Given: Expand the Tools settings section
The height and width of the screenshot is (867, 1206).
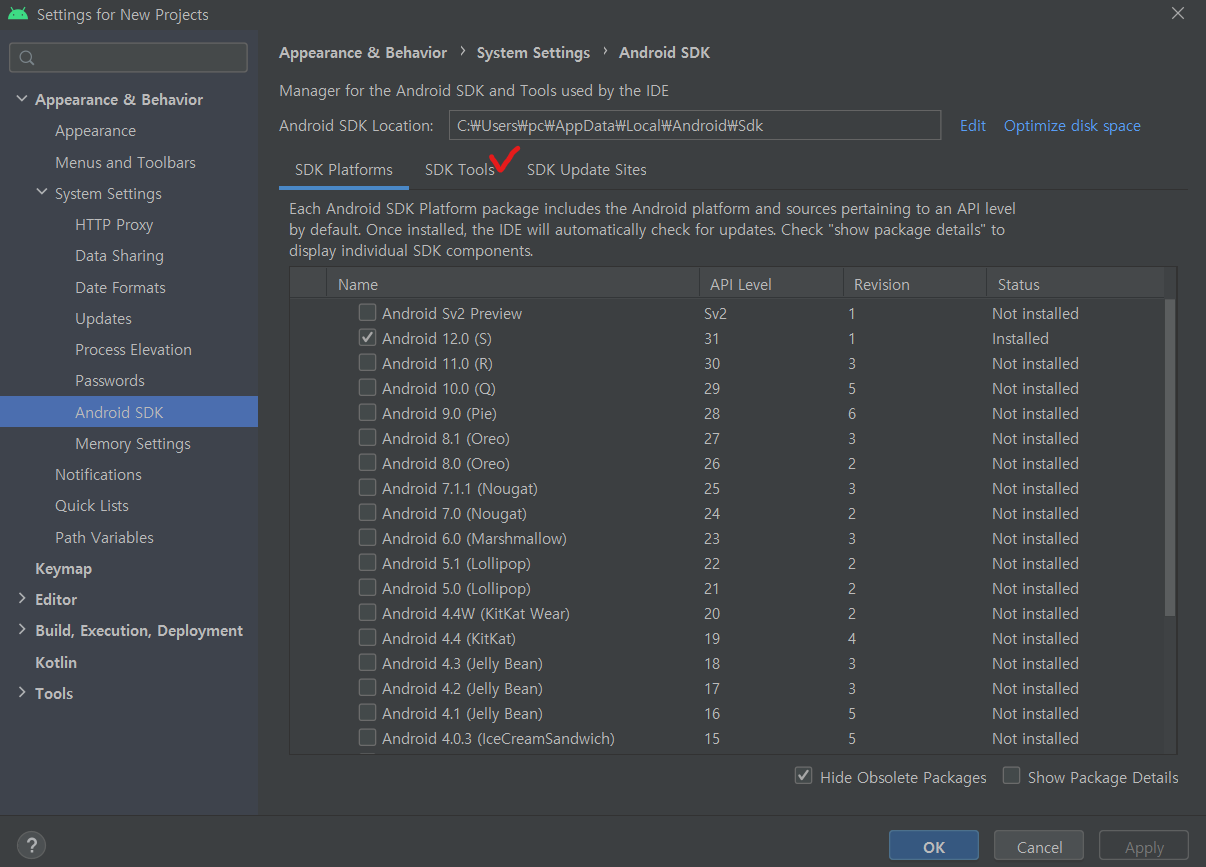Looking at the screenshot, I should coord(22,693).
